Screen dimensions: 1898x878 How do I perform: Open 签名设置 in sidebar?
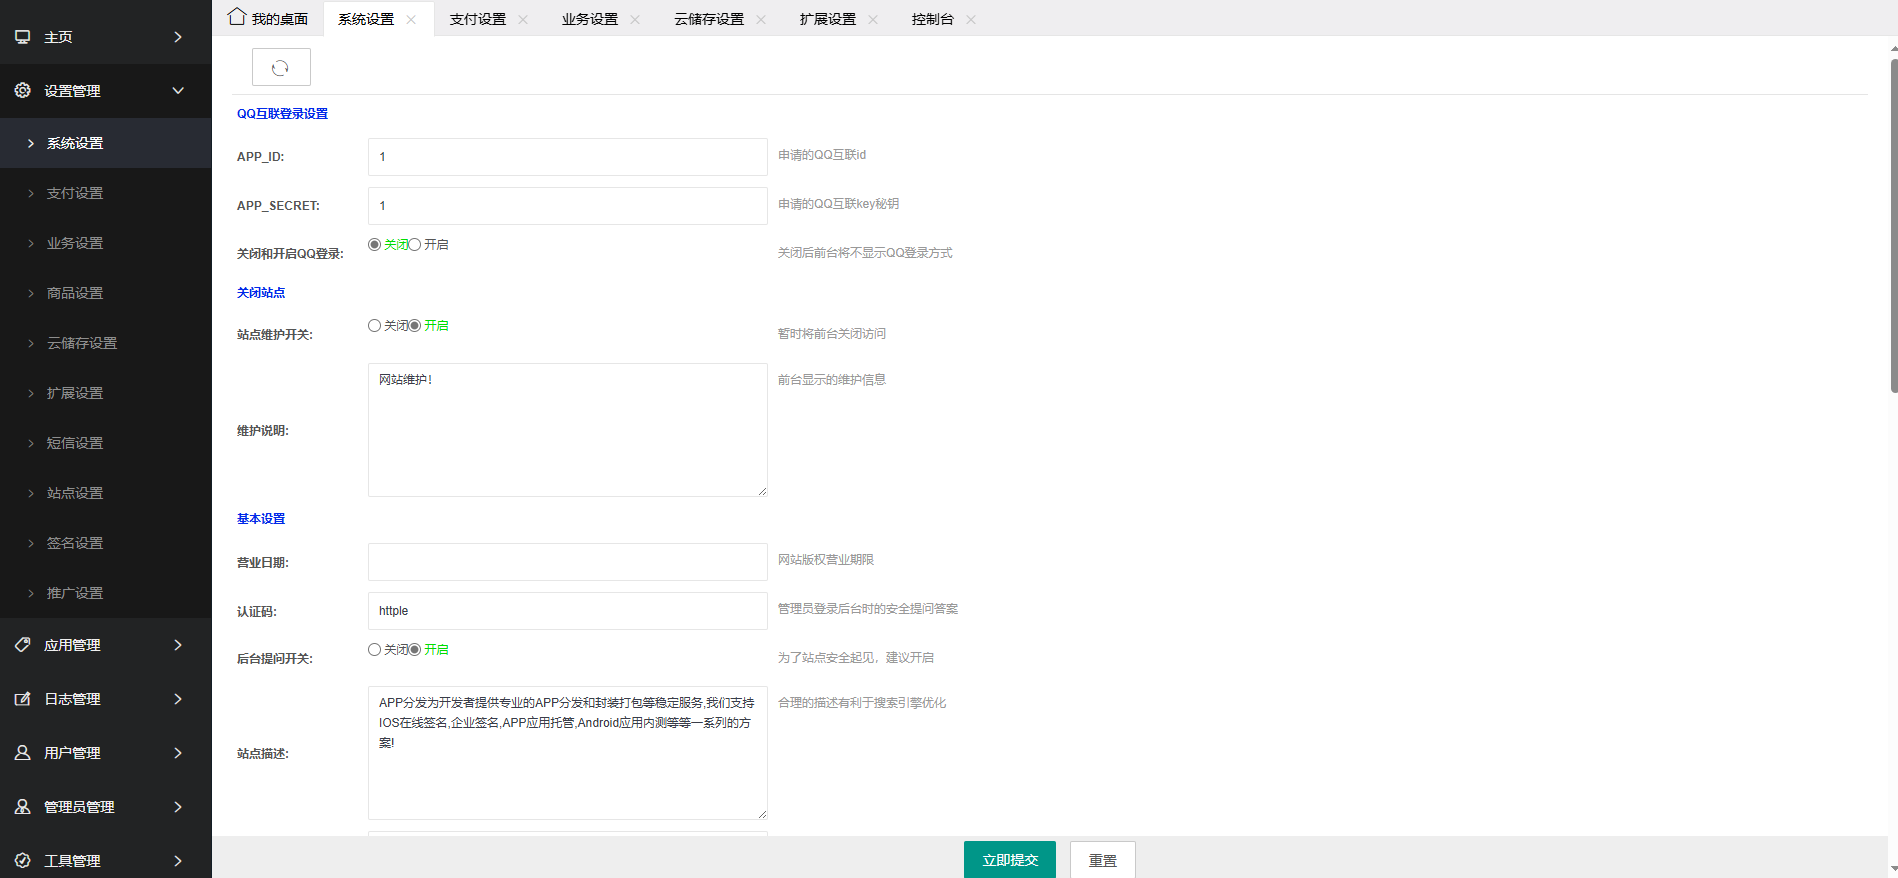106,543
